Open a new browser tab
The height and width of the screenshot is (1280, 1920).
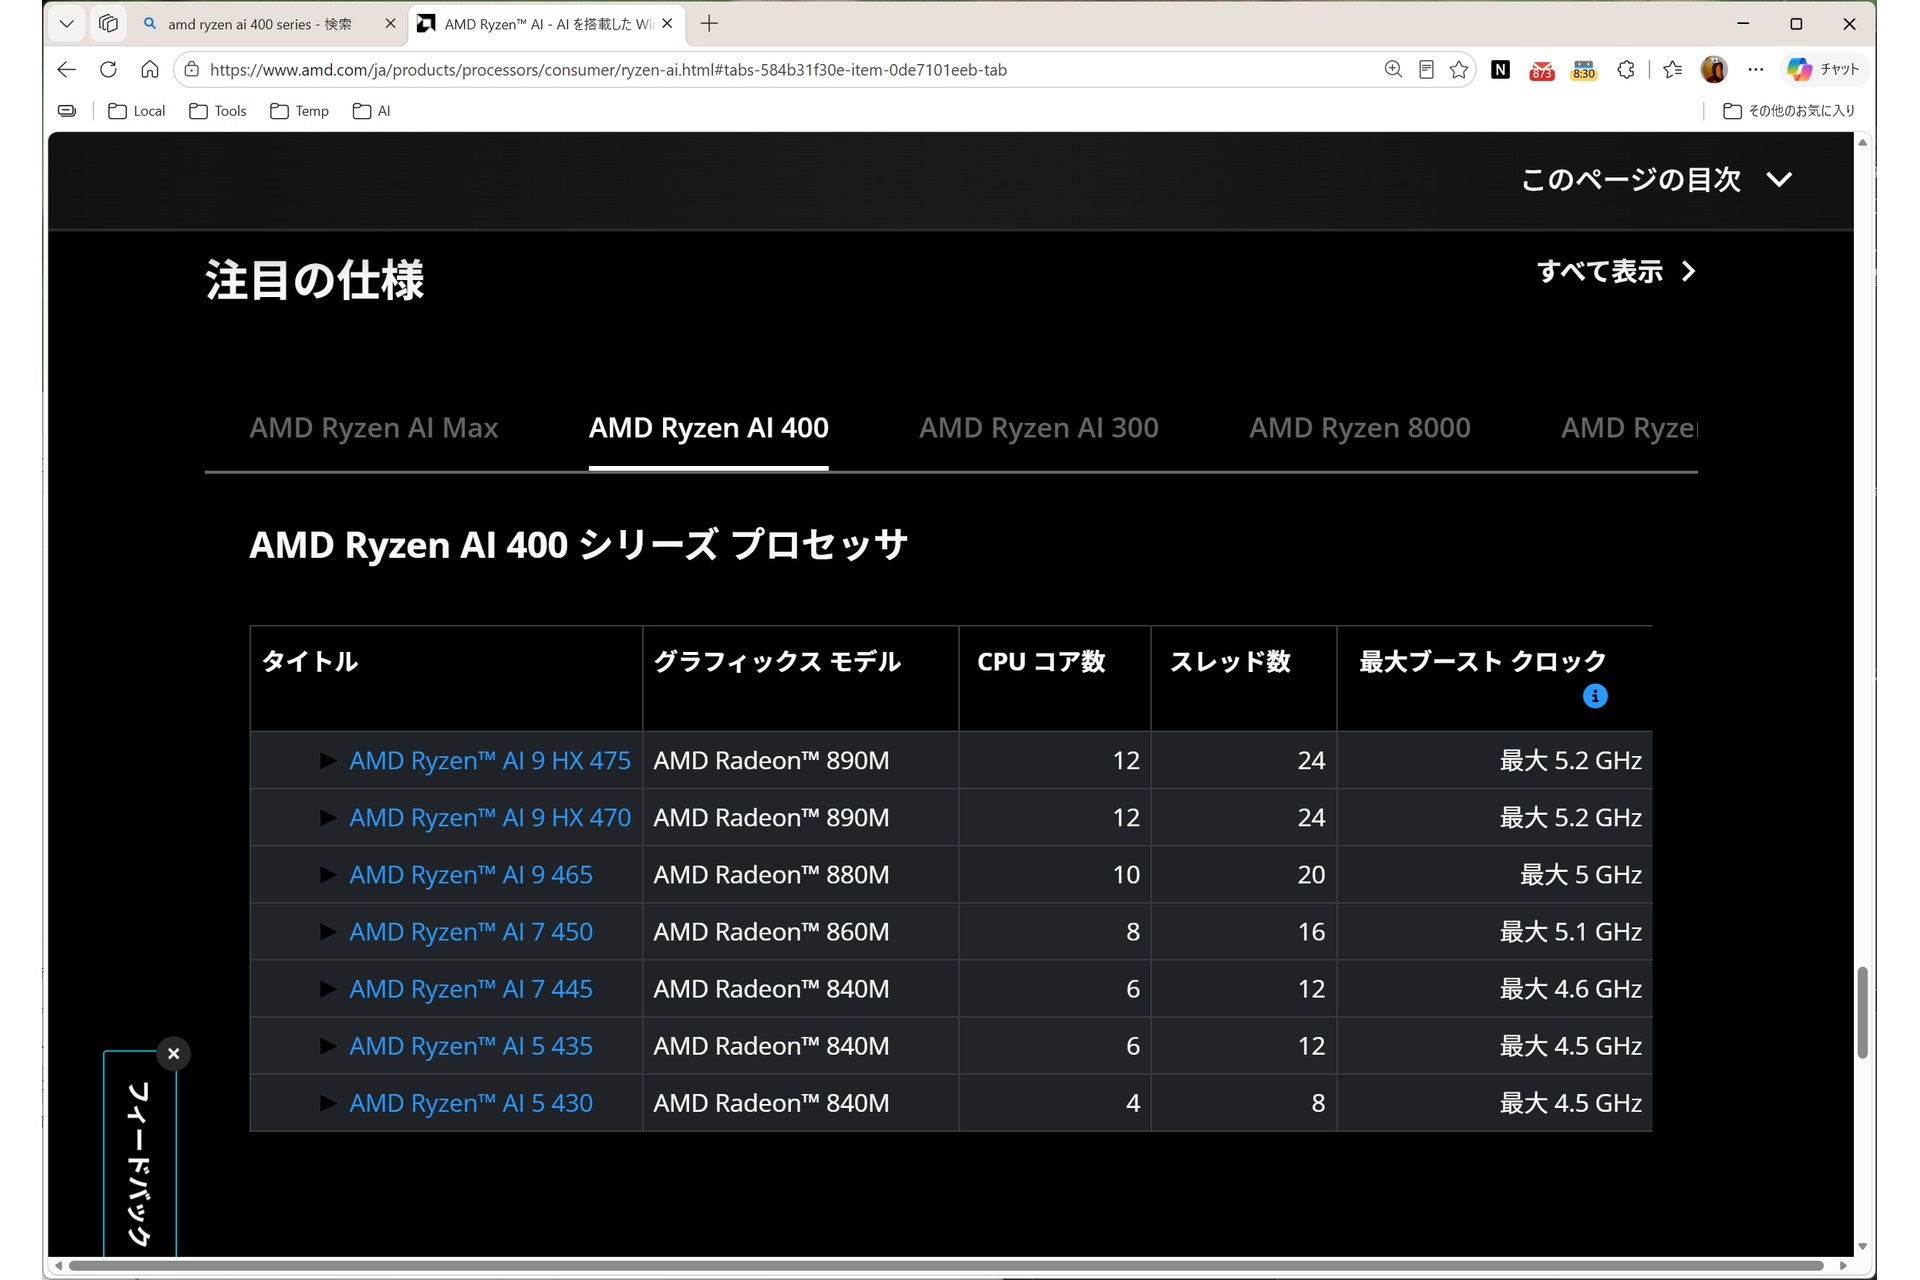pyautogui.click(x=709, y=24)
